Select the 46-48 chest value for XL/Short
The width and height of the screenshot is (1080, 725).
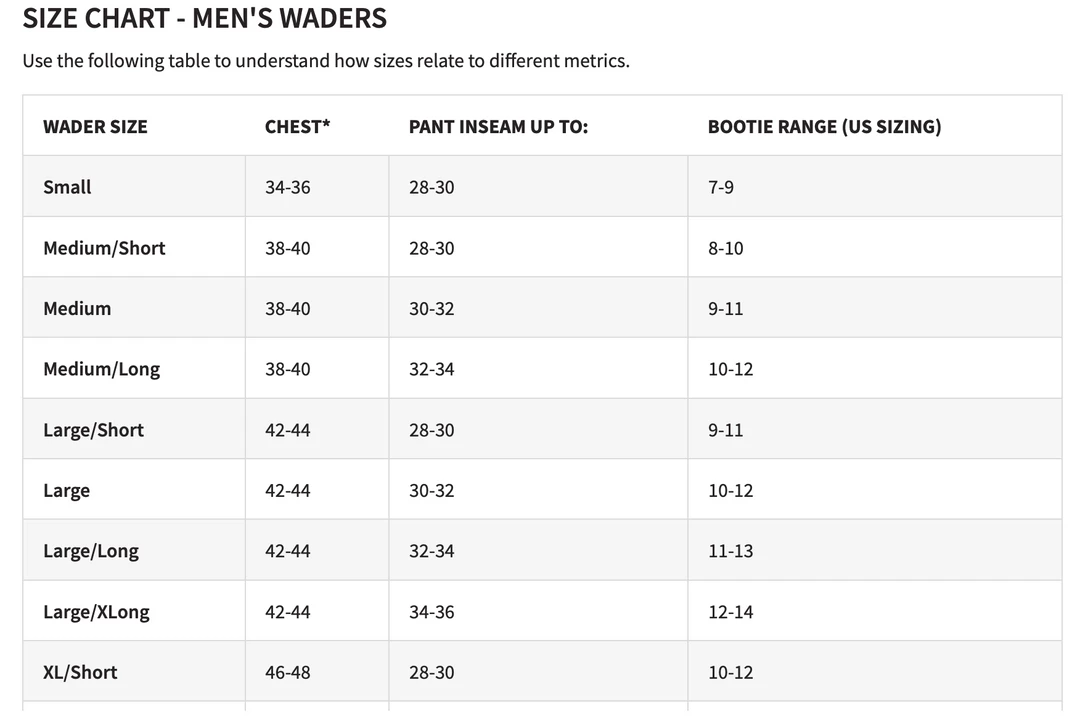287,672
